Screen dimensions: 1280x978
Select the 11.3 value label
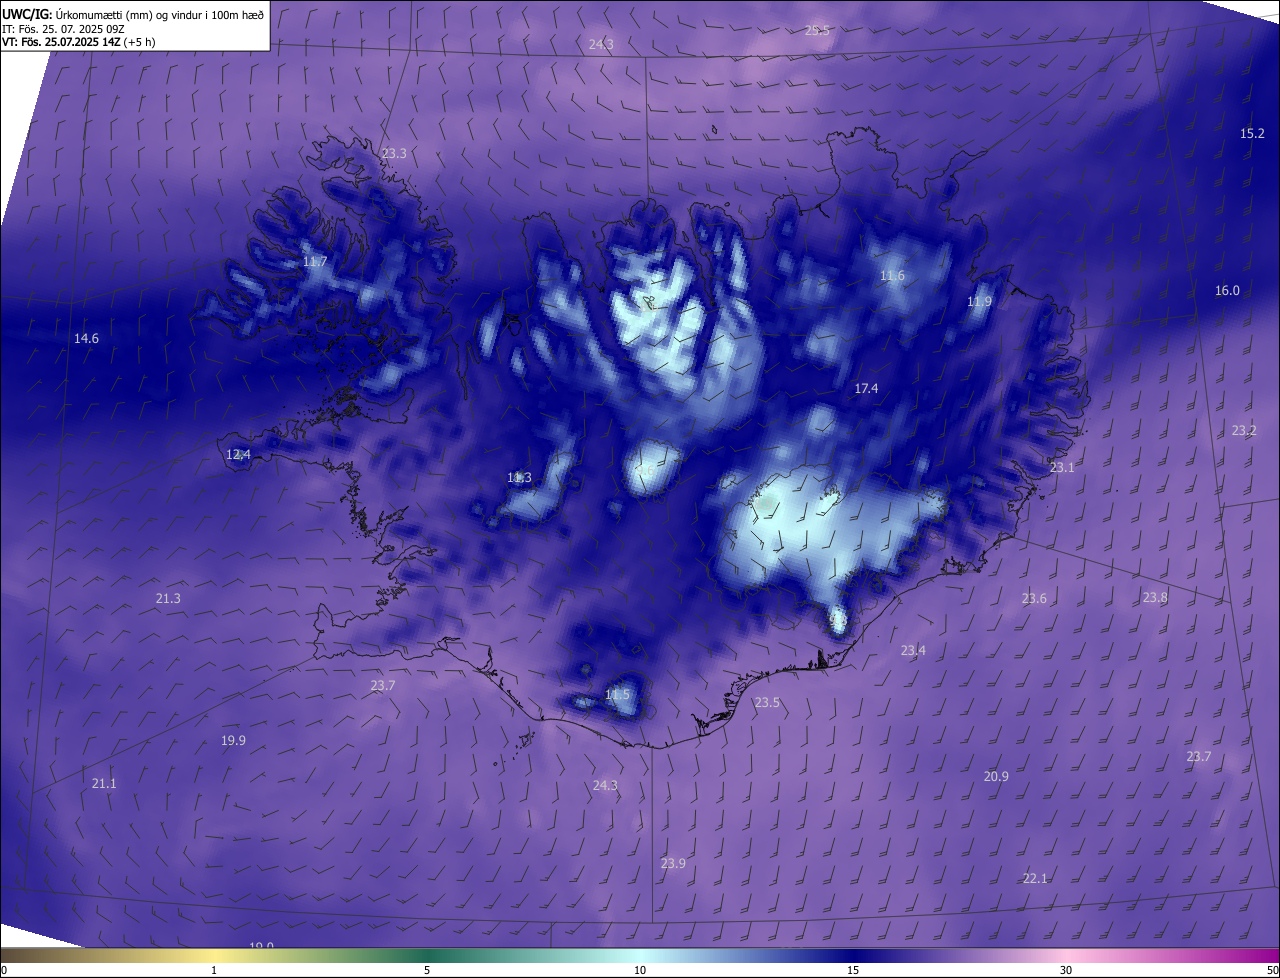click(519, 478)
